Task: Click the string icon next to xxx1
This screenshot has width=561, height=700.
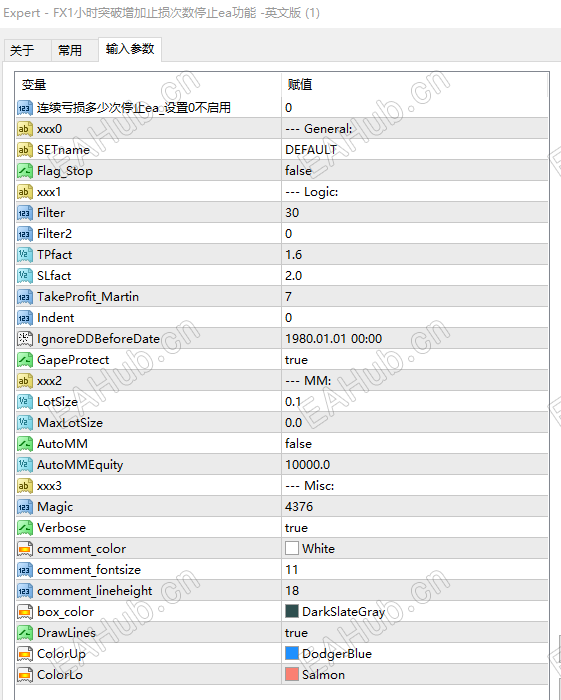Action: coord(25,192)
